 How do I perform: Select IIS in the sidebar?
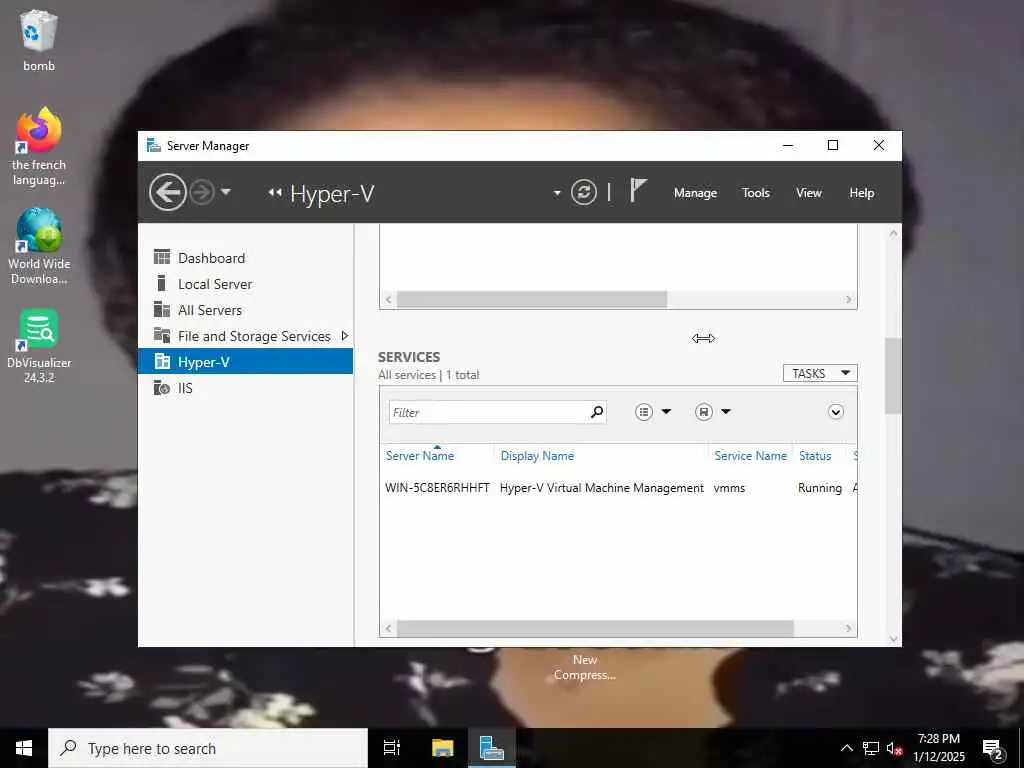pyautogui.click(x=246, y=388)
